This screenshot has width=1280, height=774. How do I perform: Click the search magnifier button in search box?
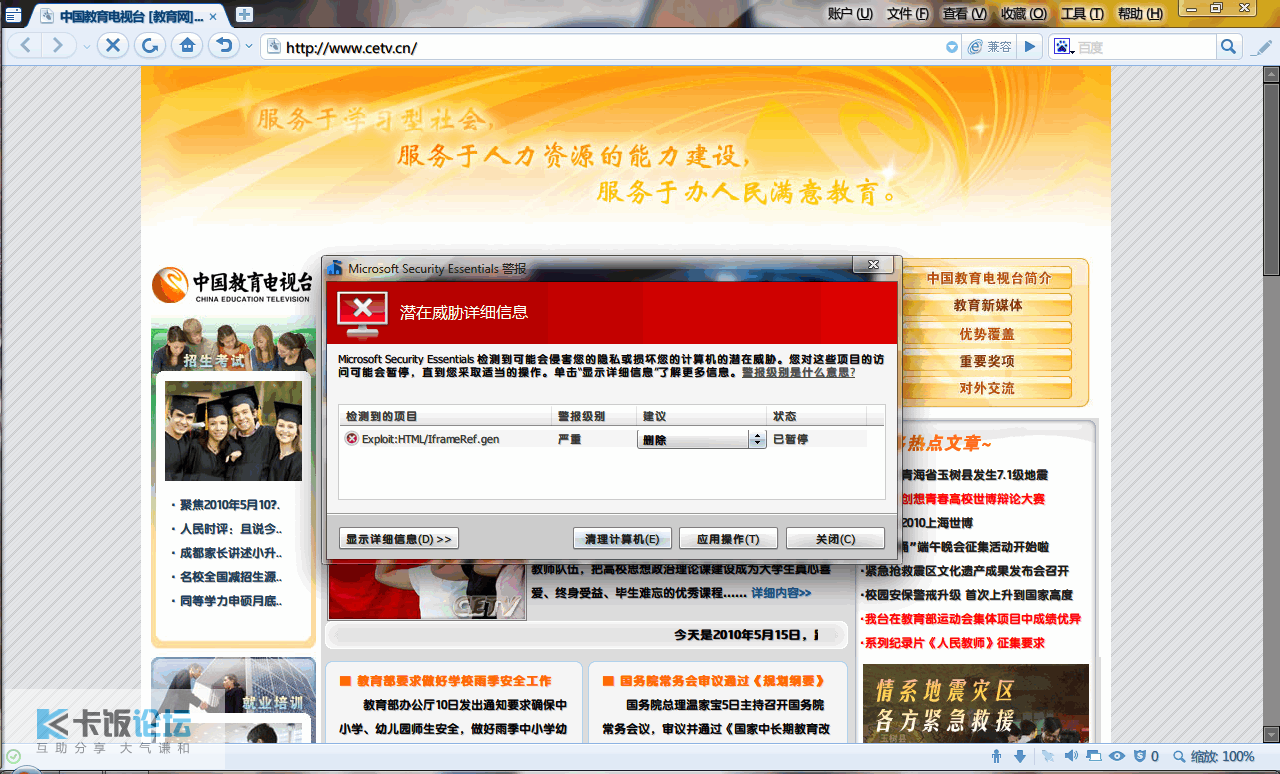(1229, 47)
